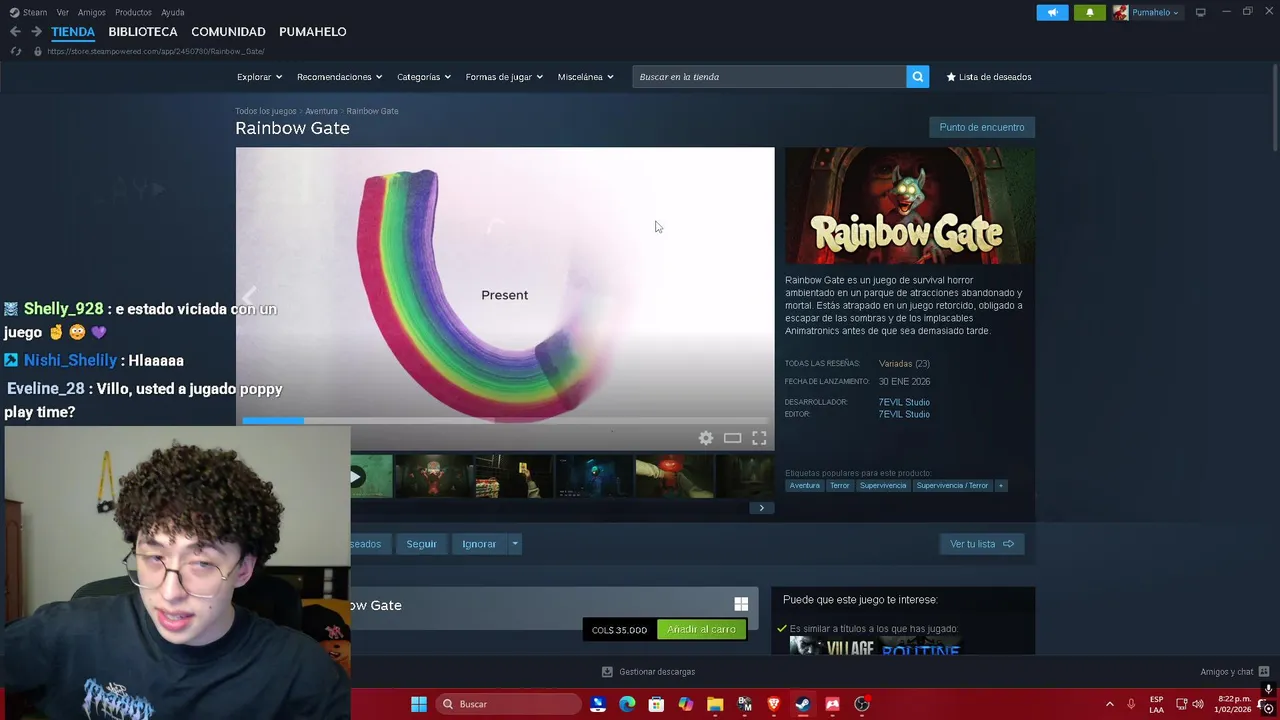Reload the store page

(16, 51)
